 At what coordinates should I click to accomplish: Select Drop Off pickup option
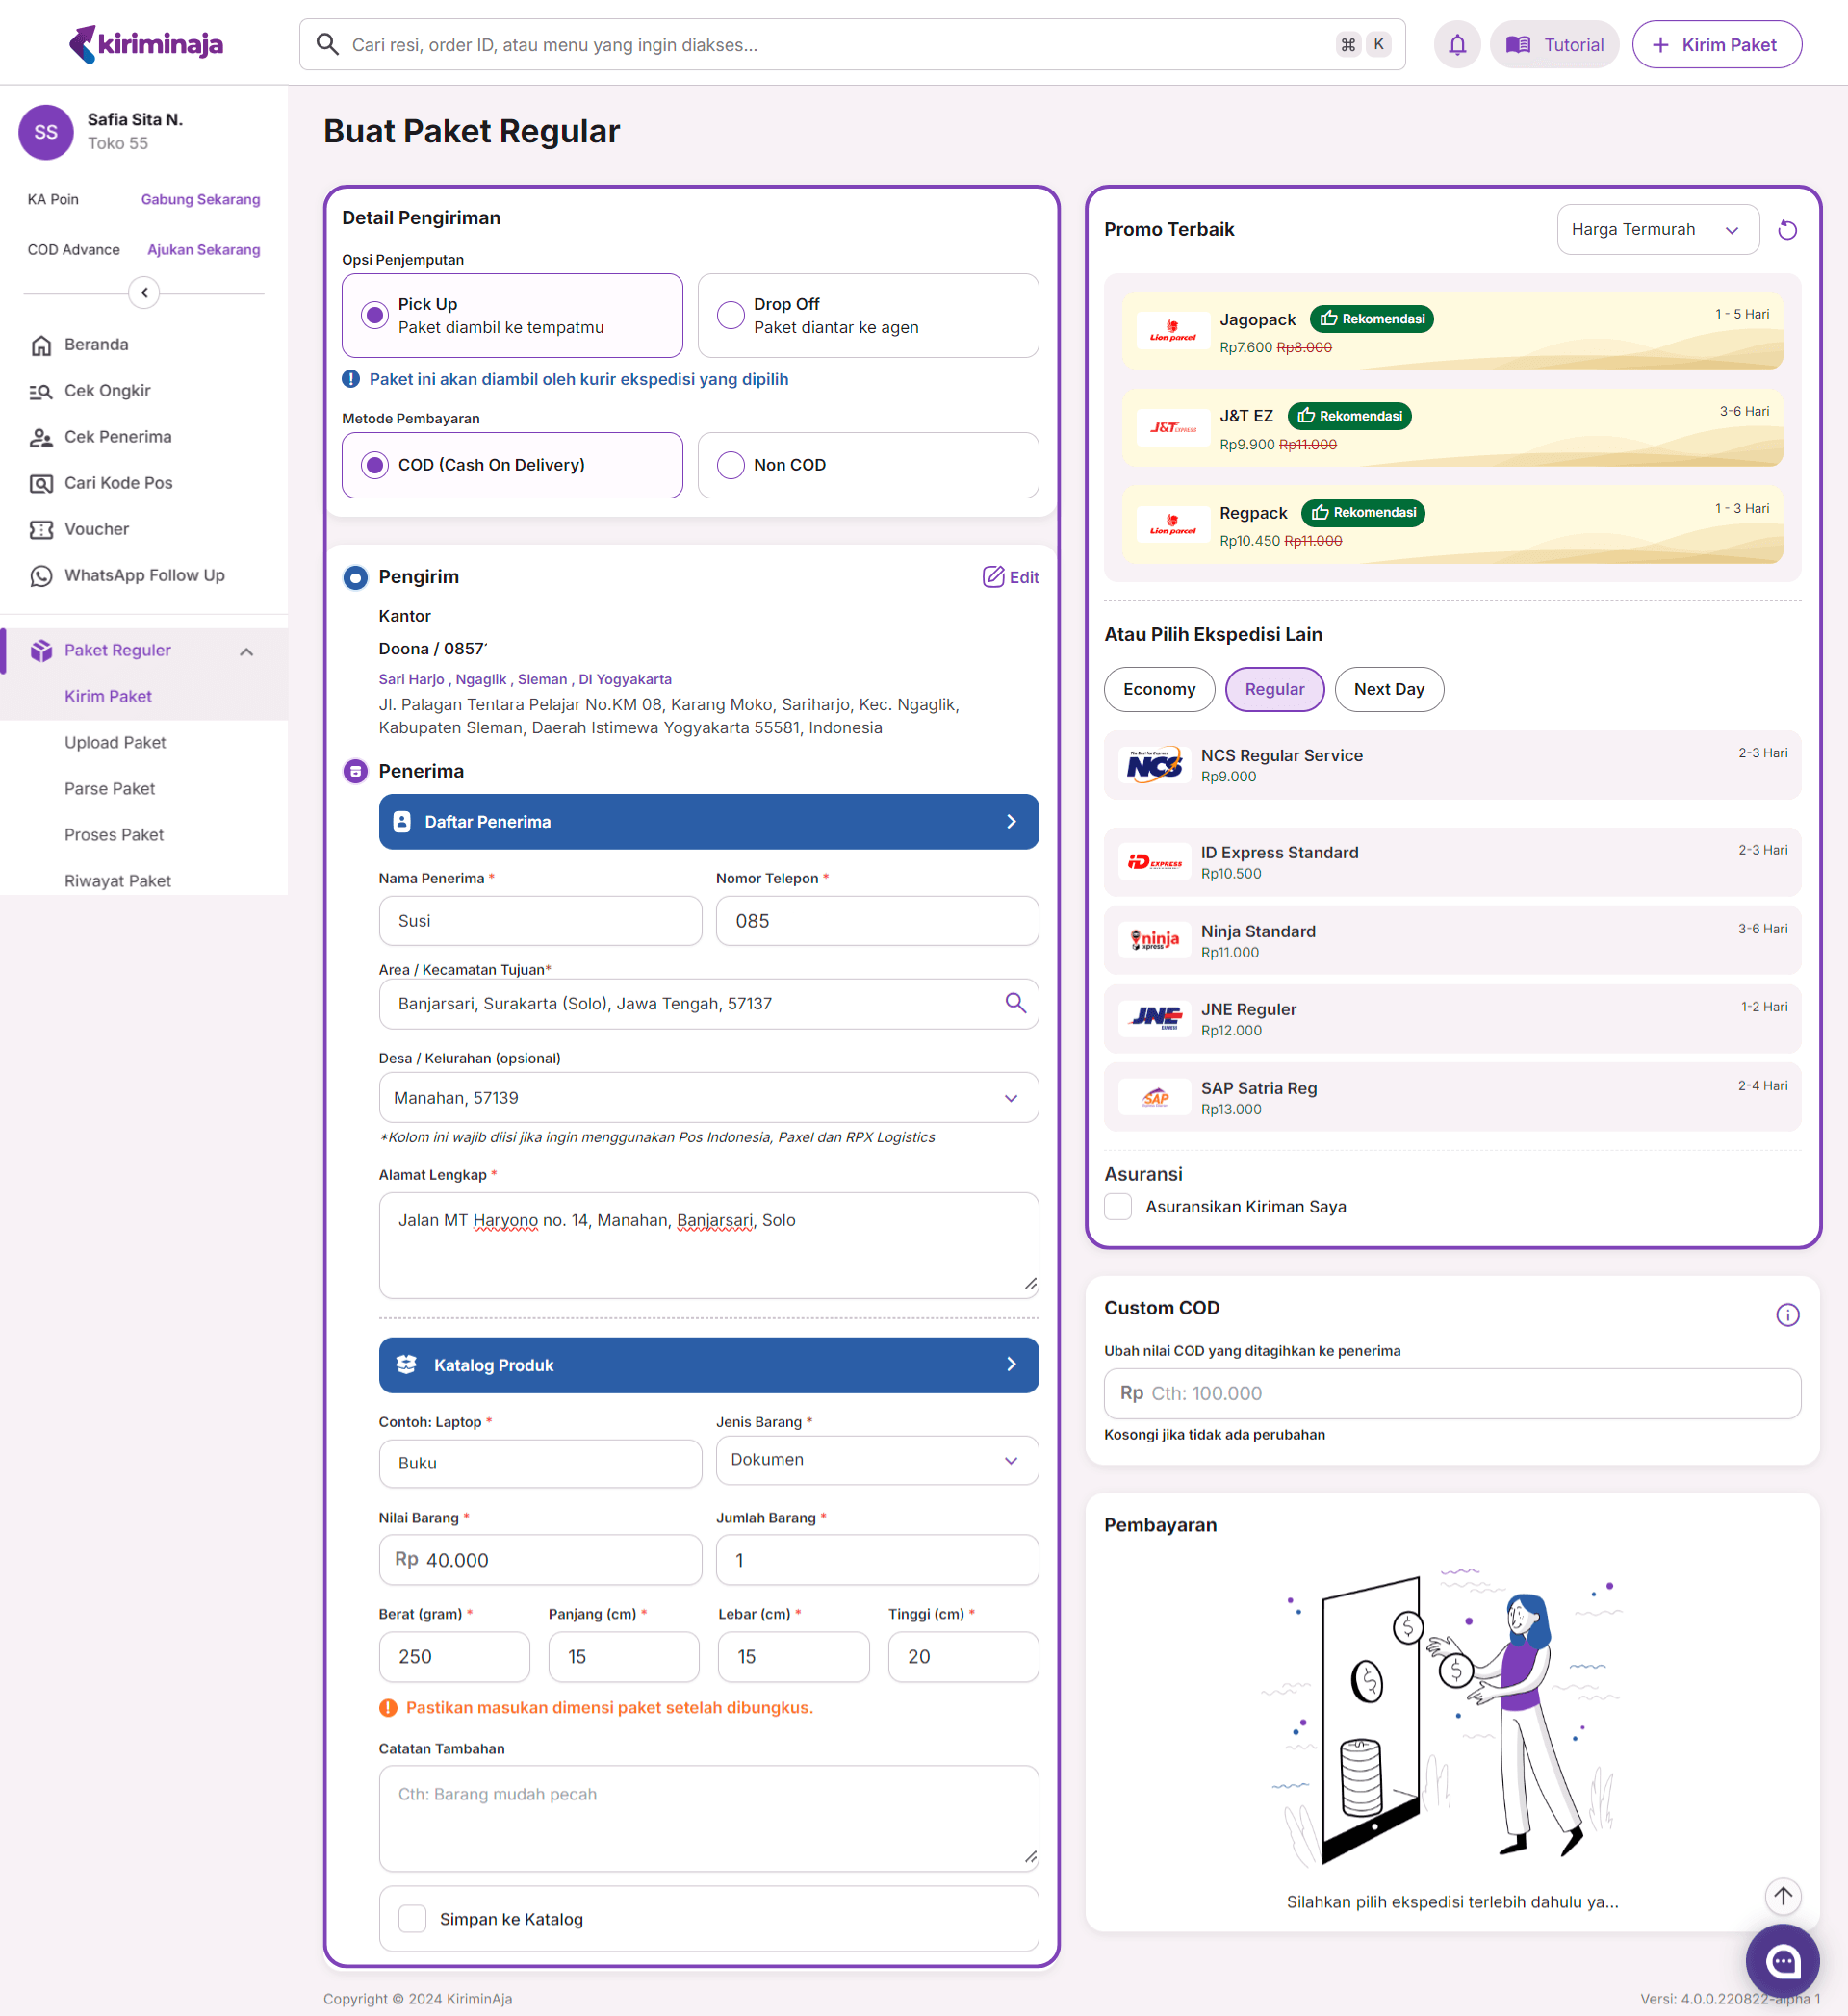click(867, 316)
